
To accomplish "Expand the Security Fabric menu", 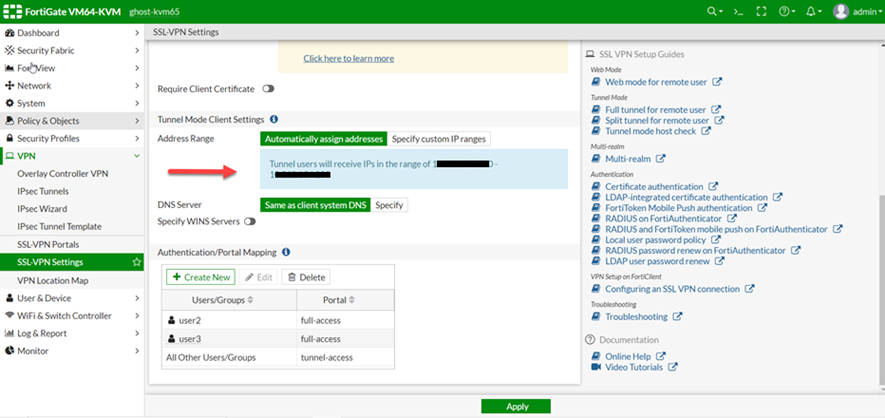I will pos(72,50).
